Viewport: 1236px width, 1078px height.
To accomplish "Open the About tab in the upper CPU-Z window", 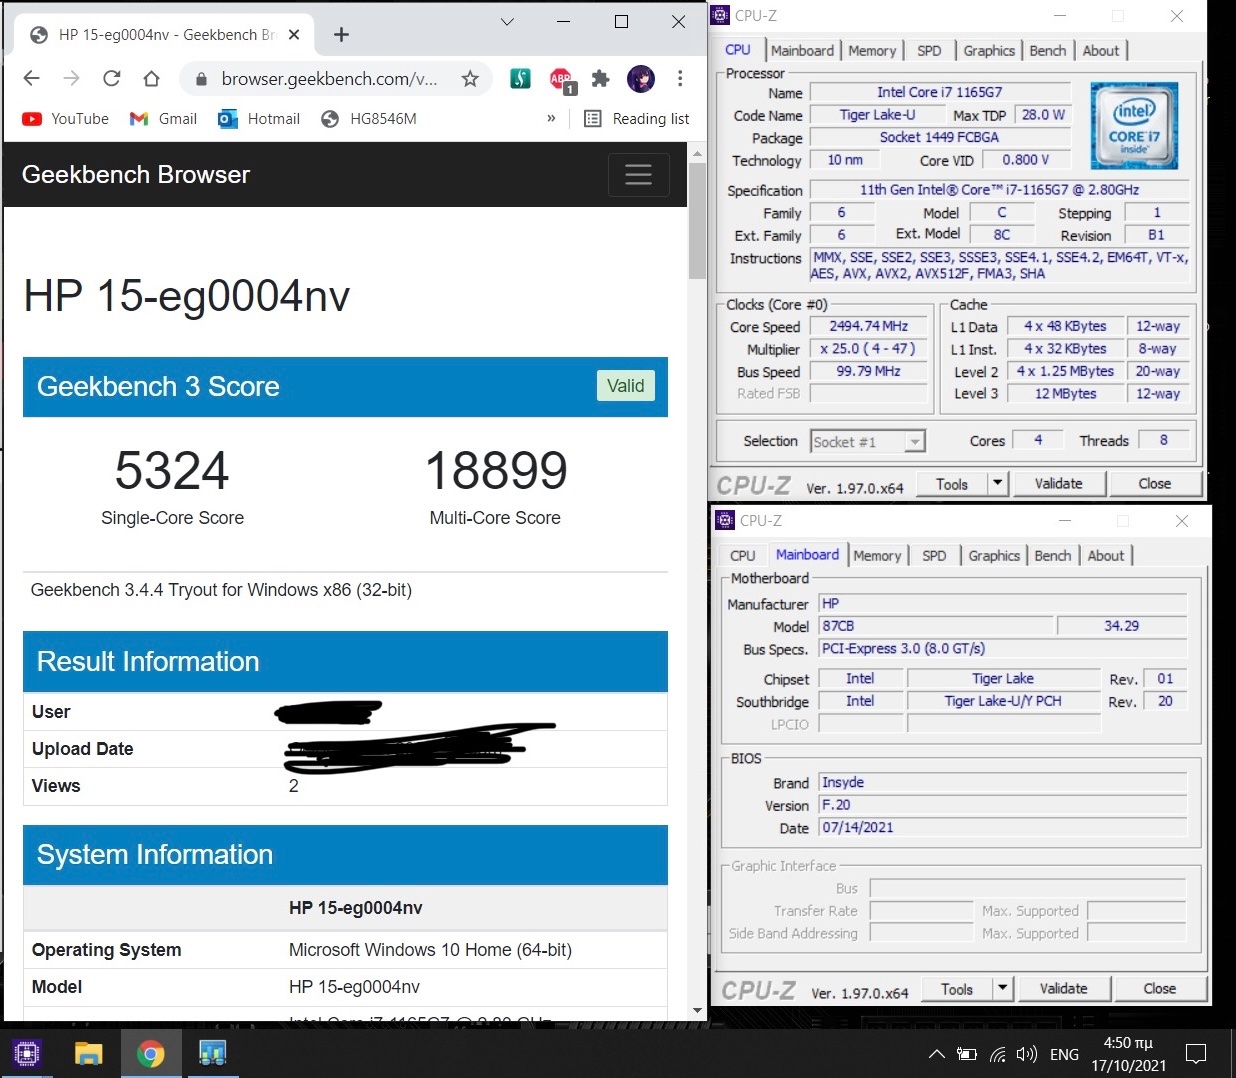I will pos(1101,51).
